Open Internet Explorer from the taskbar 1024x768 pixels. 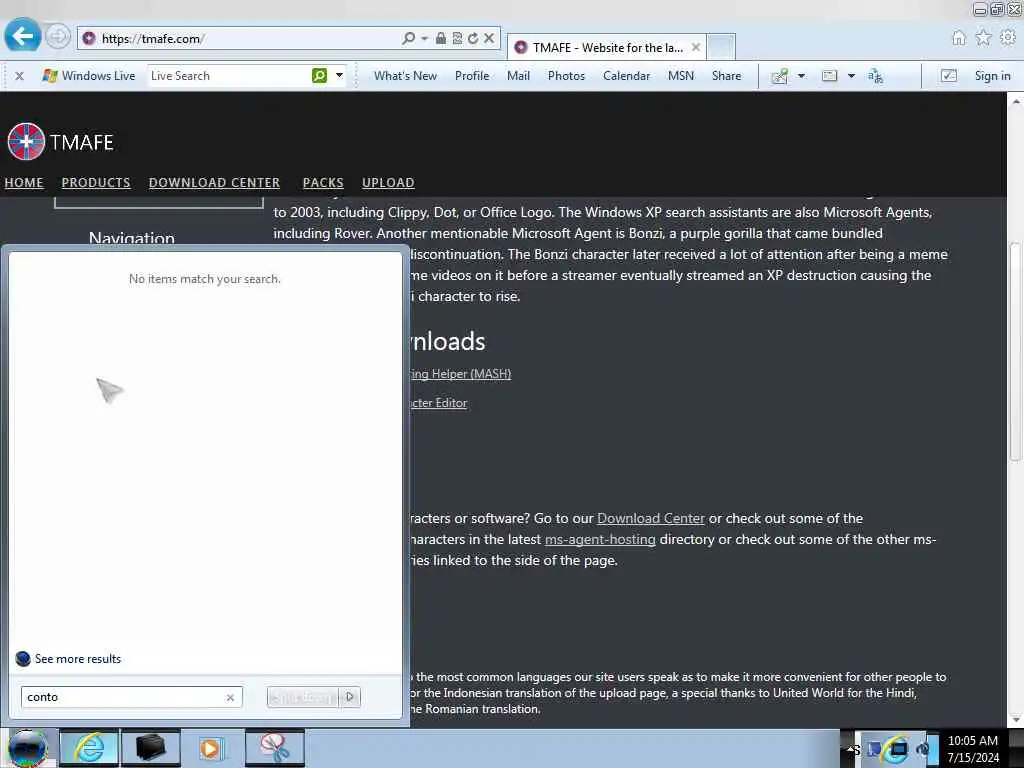click(x=88, y=748)
